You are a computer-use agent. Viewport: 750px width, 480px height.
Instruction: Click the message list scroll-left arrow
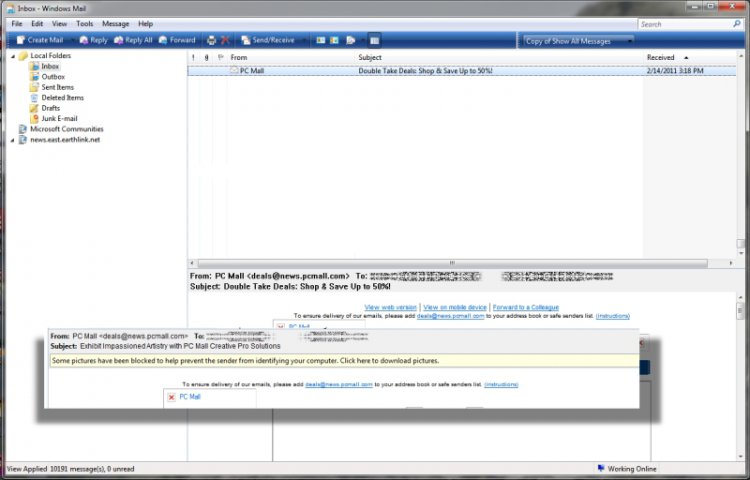point(192,263)
